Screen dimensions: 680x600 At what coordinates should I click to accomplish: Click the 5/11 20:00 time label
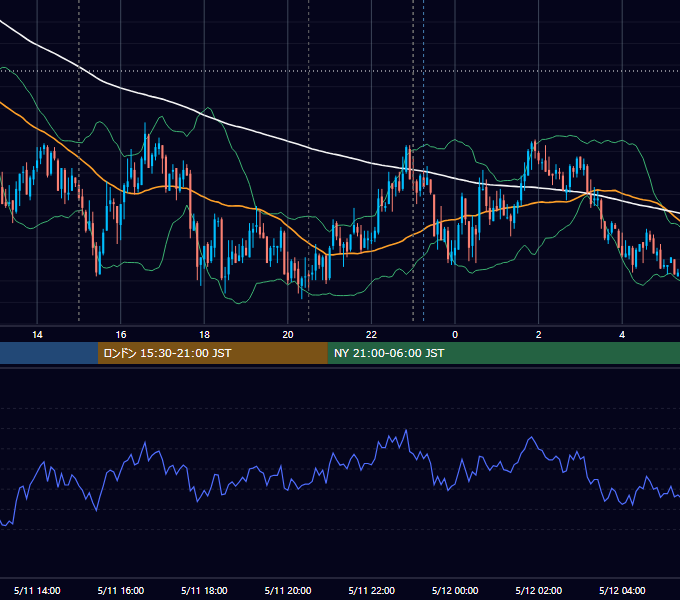[288, 590]
